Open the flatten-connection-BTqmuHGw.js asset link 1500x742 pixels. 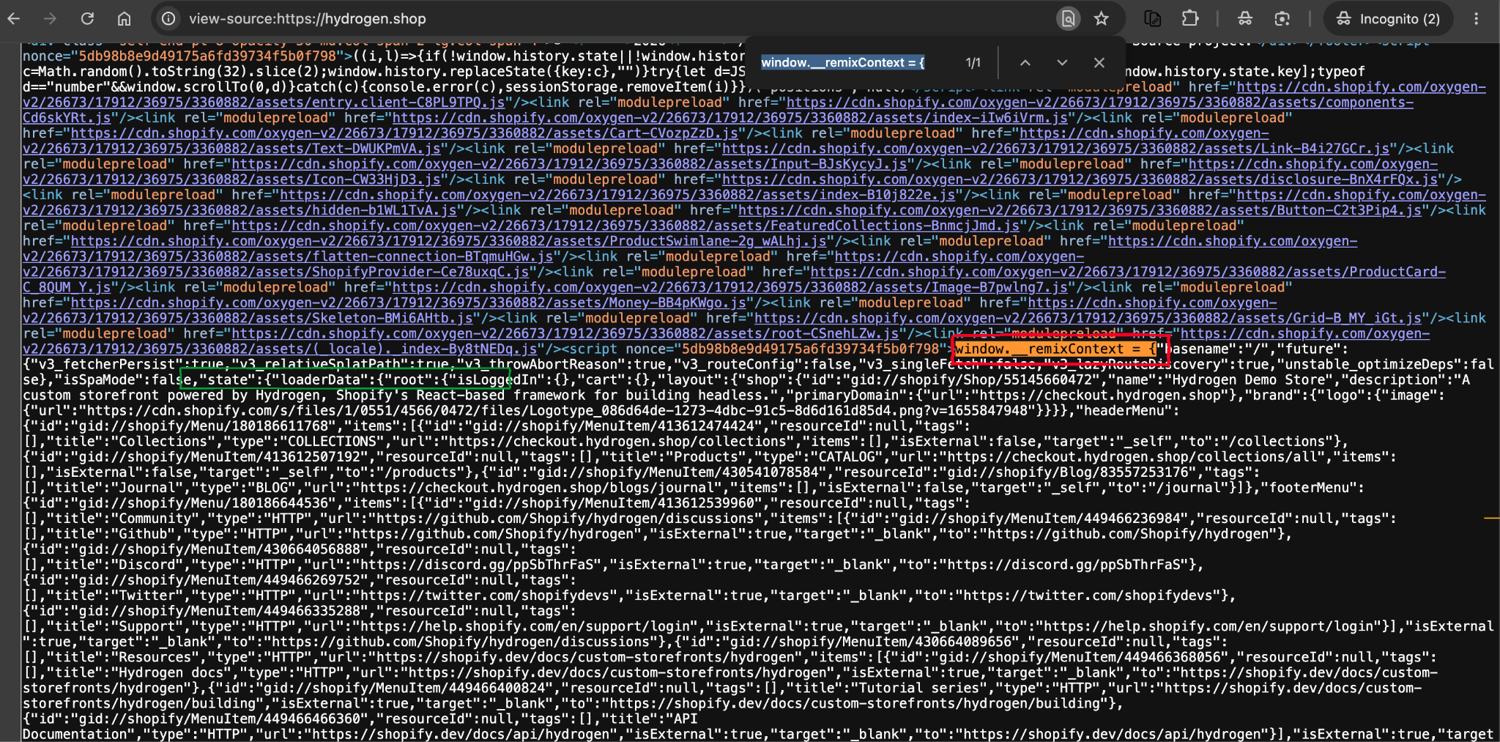(288, 257)
